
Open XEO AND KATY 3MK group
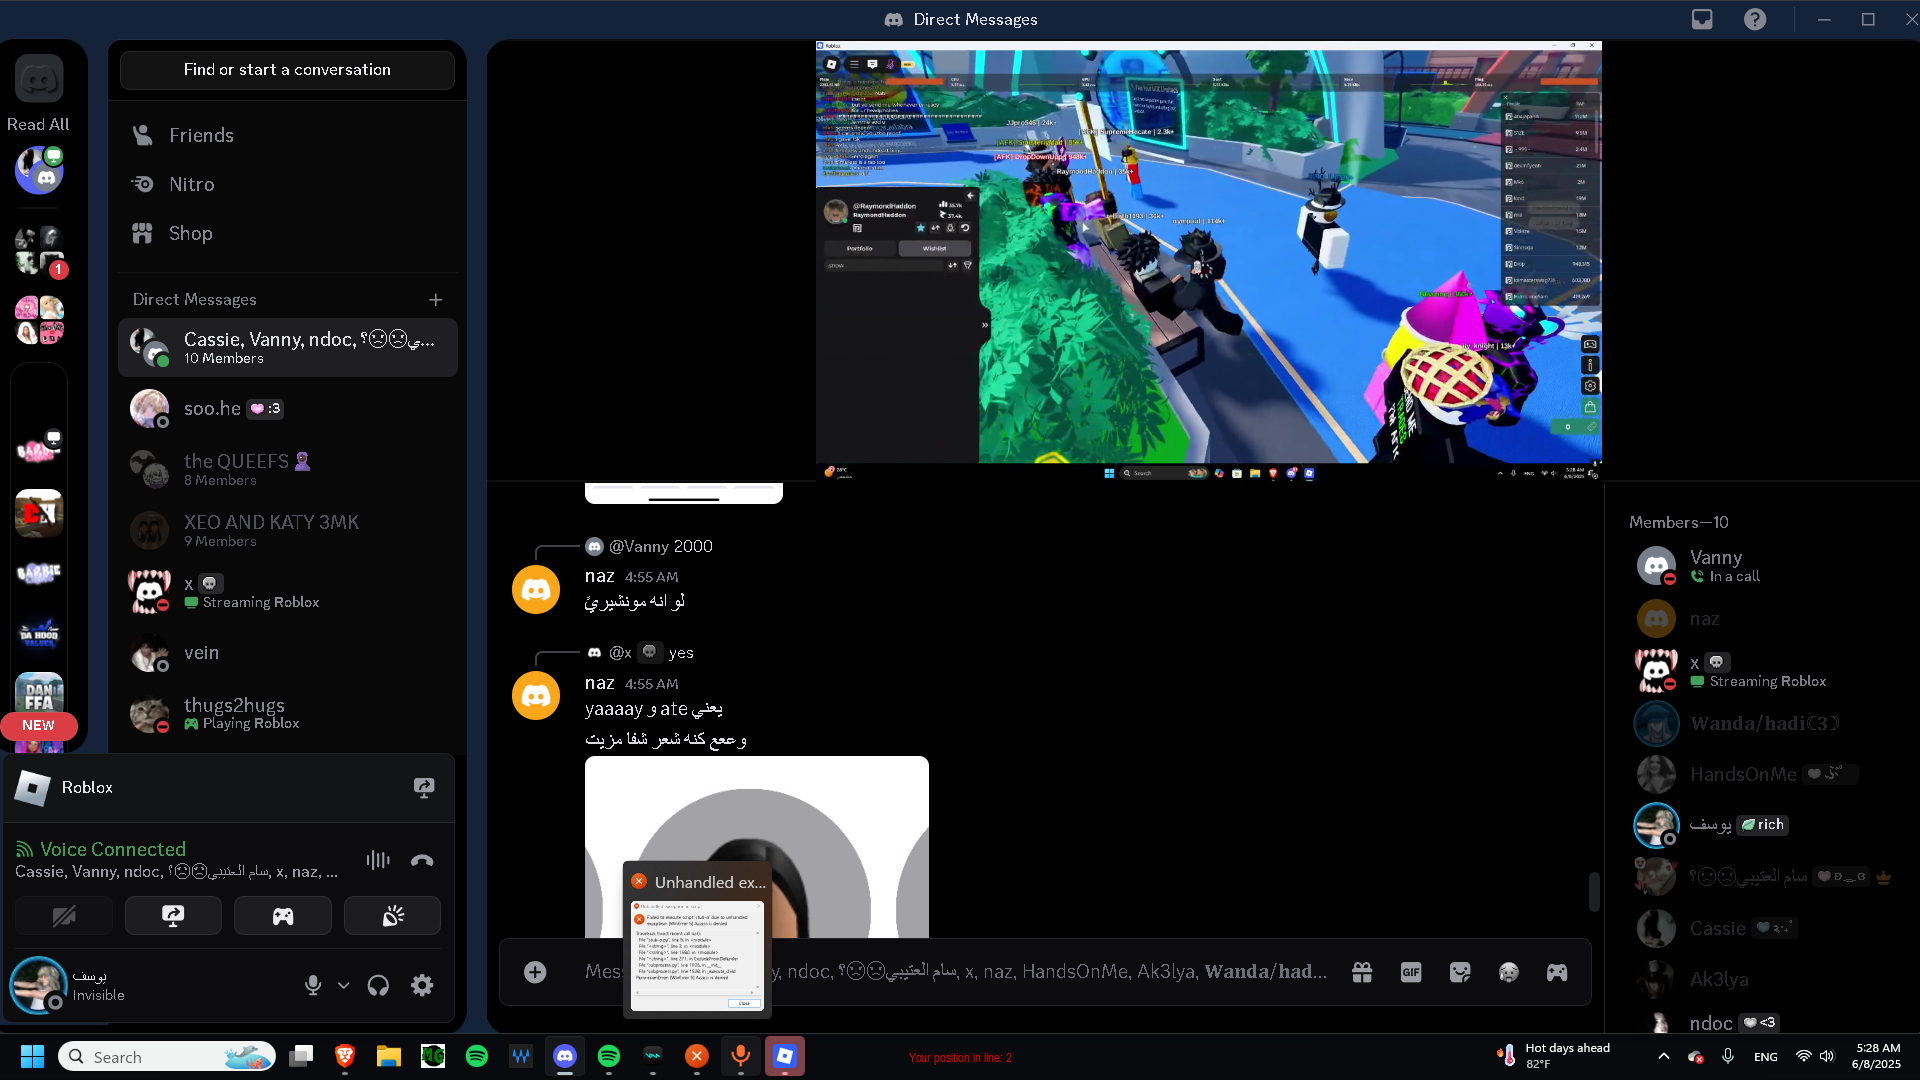click(287, 531)
